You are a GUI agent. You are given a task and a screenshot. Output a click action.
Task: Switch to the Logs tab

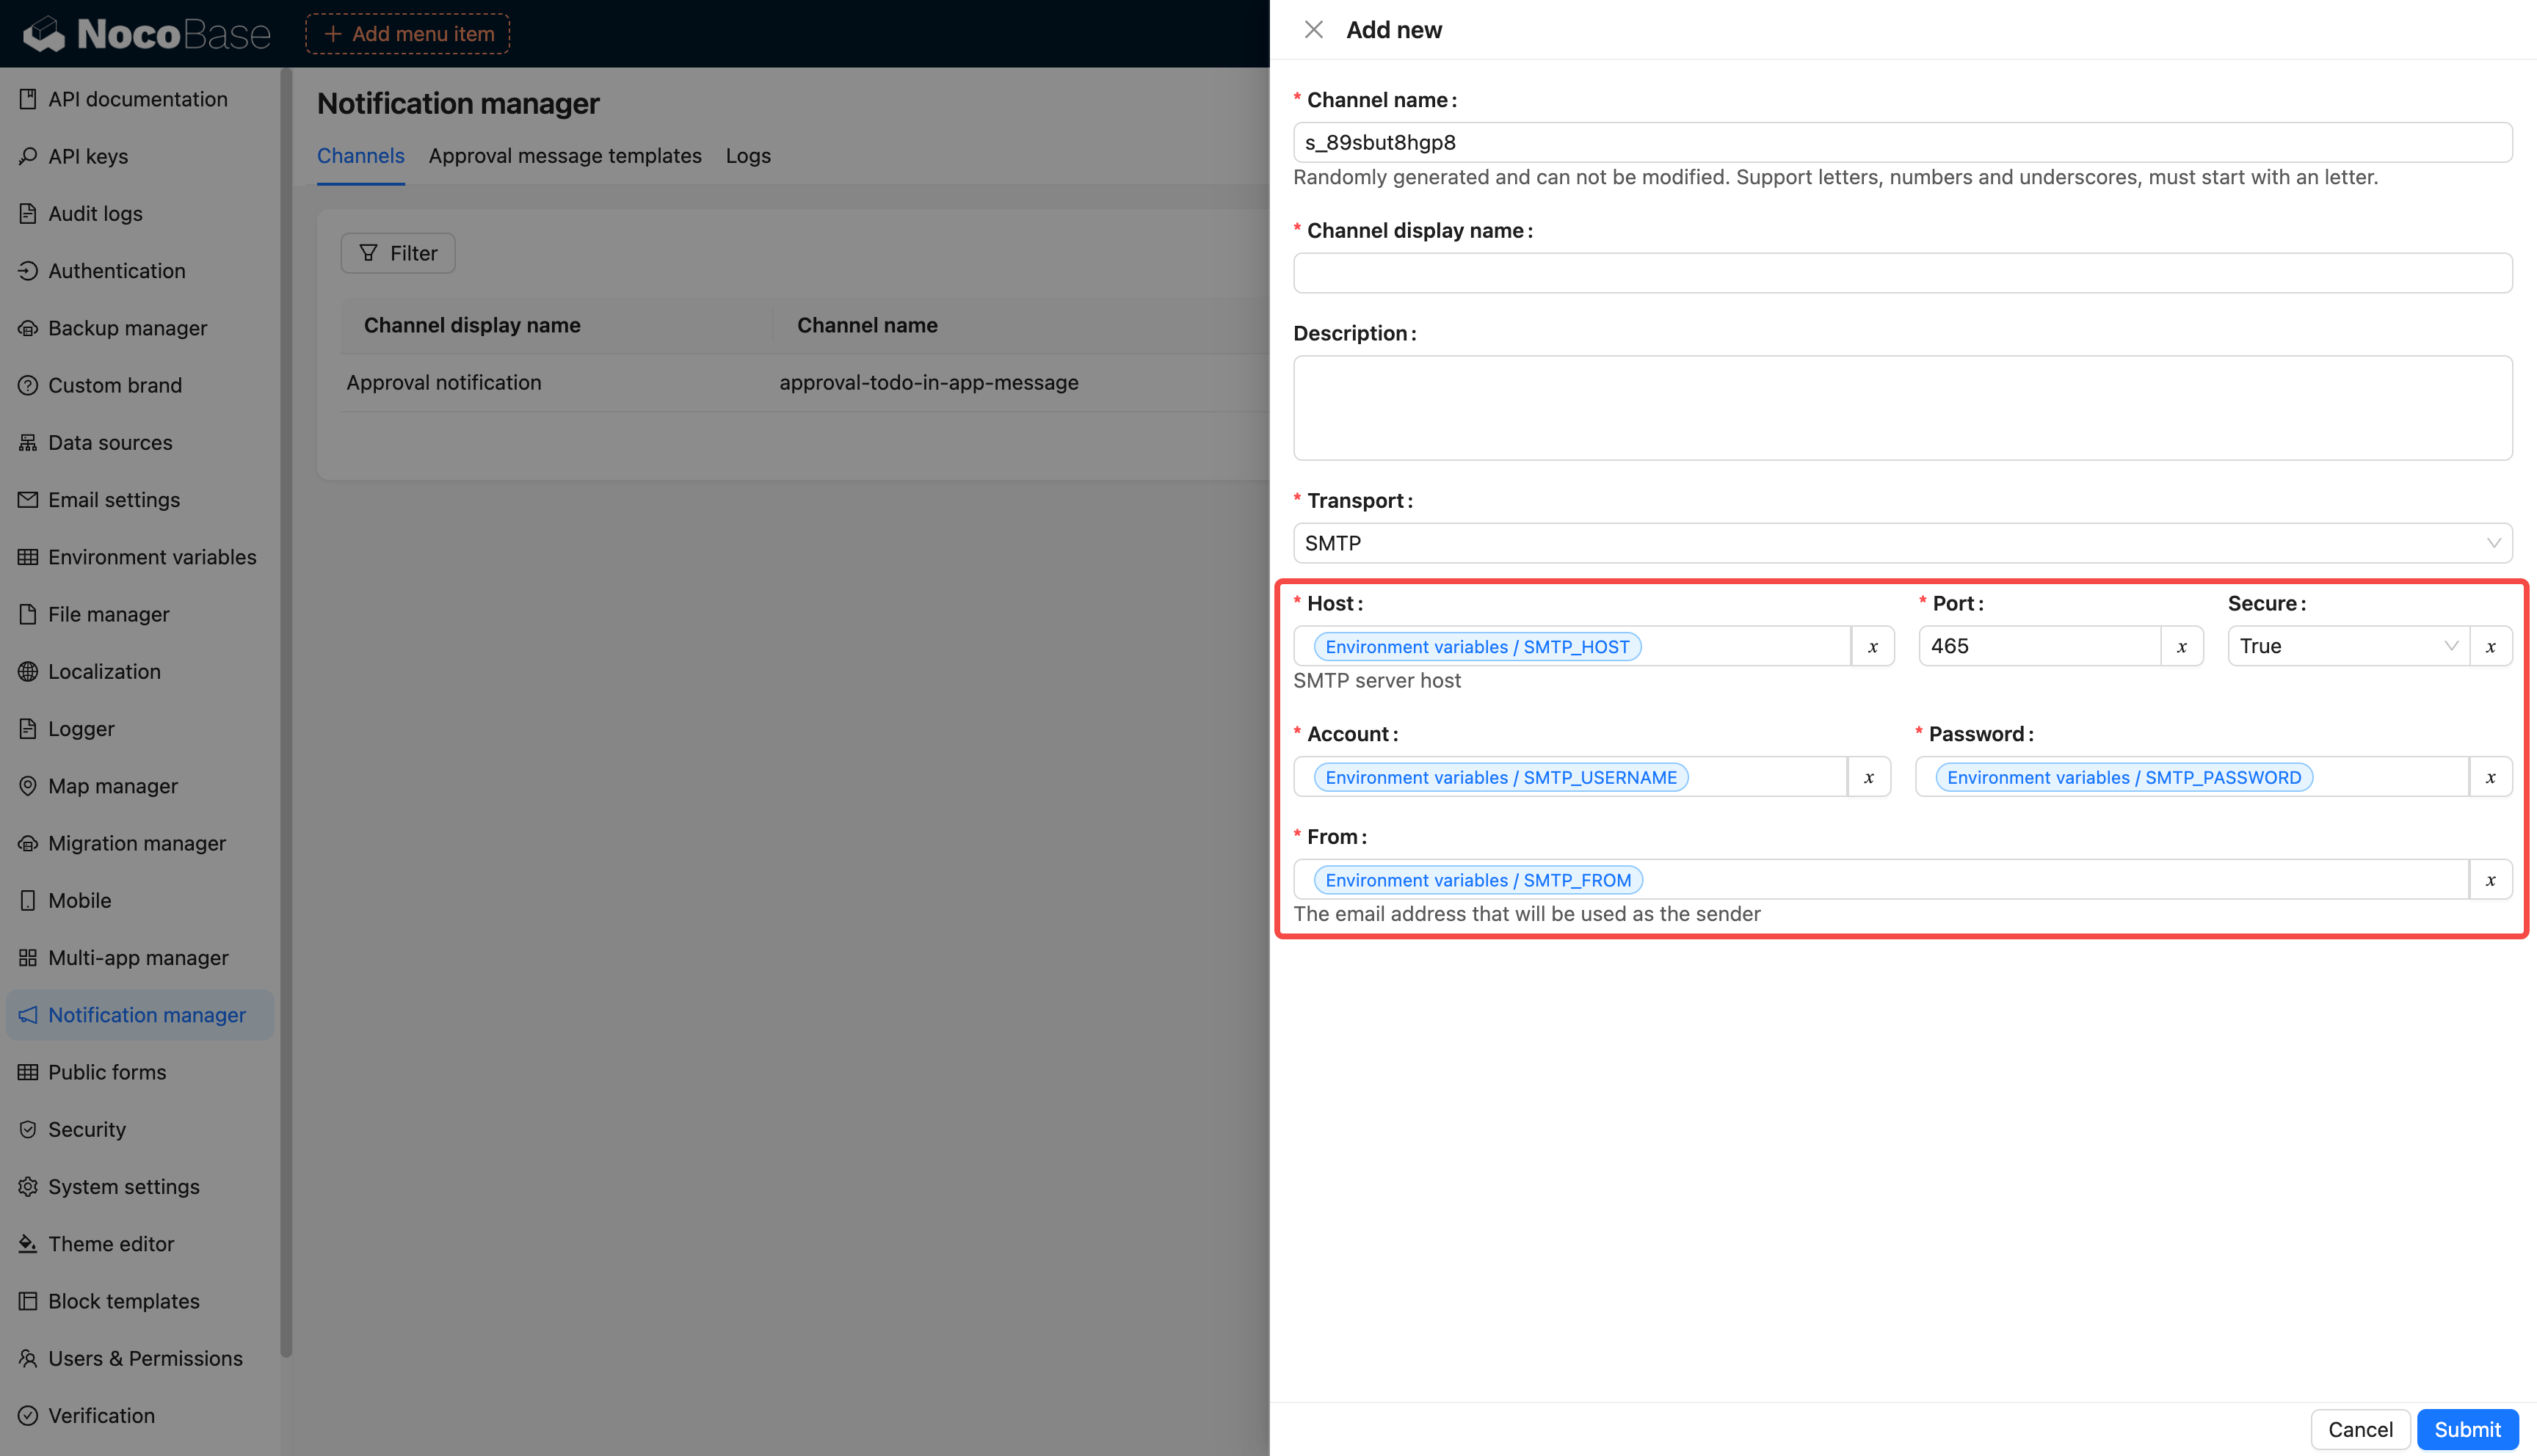tap(747, 156)
